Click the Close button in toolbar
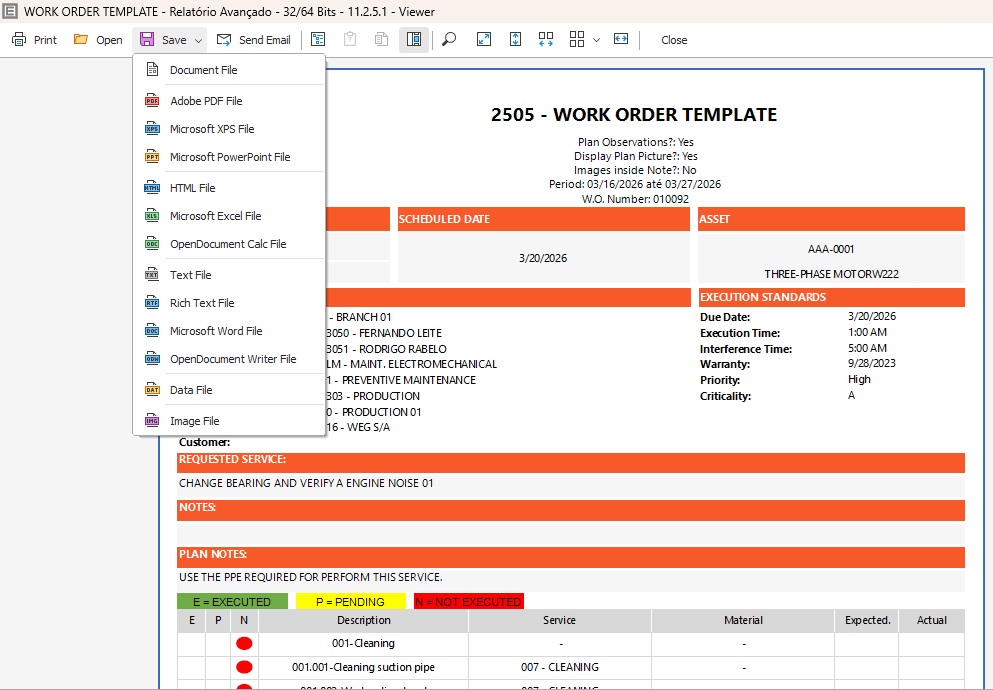 [x=674, y=40]
